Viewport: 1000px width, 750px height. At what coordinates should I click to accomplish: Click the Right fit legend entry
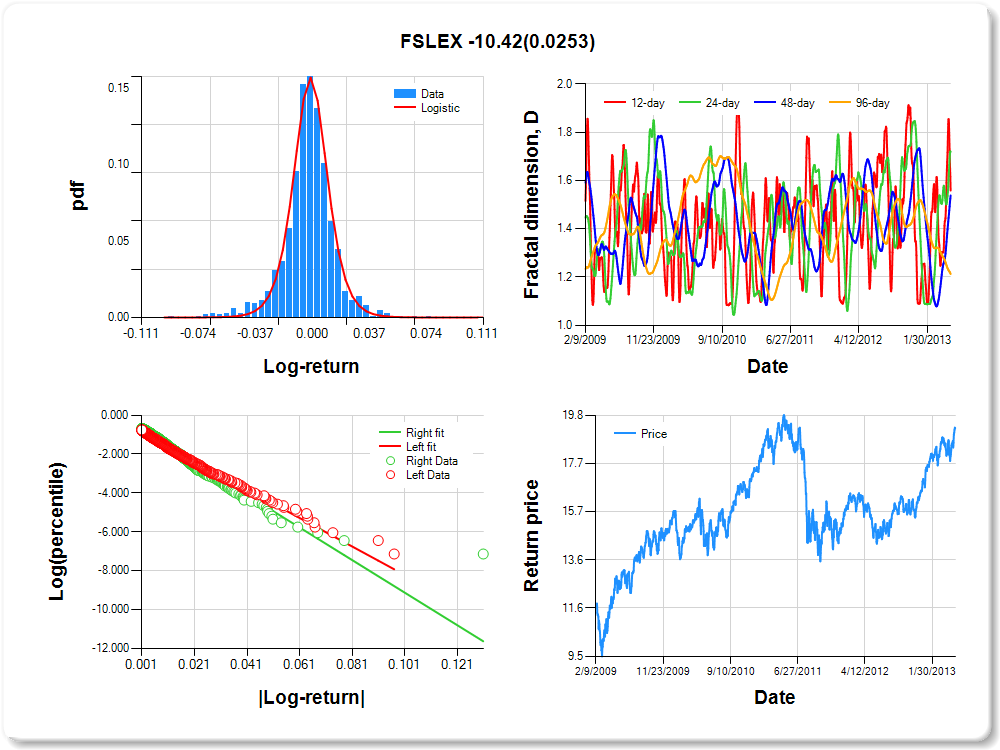(x=411, y=432)
